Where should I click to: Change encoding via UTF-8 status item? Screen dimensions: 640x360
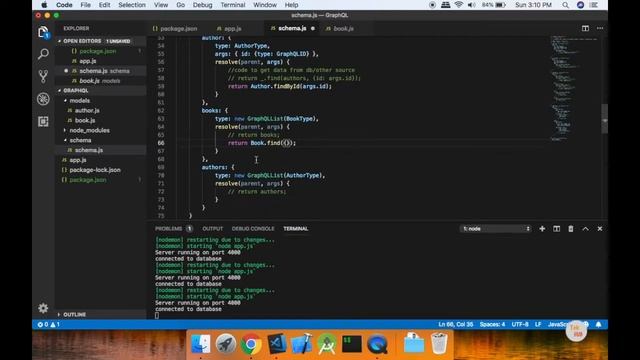pos(520,324)
